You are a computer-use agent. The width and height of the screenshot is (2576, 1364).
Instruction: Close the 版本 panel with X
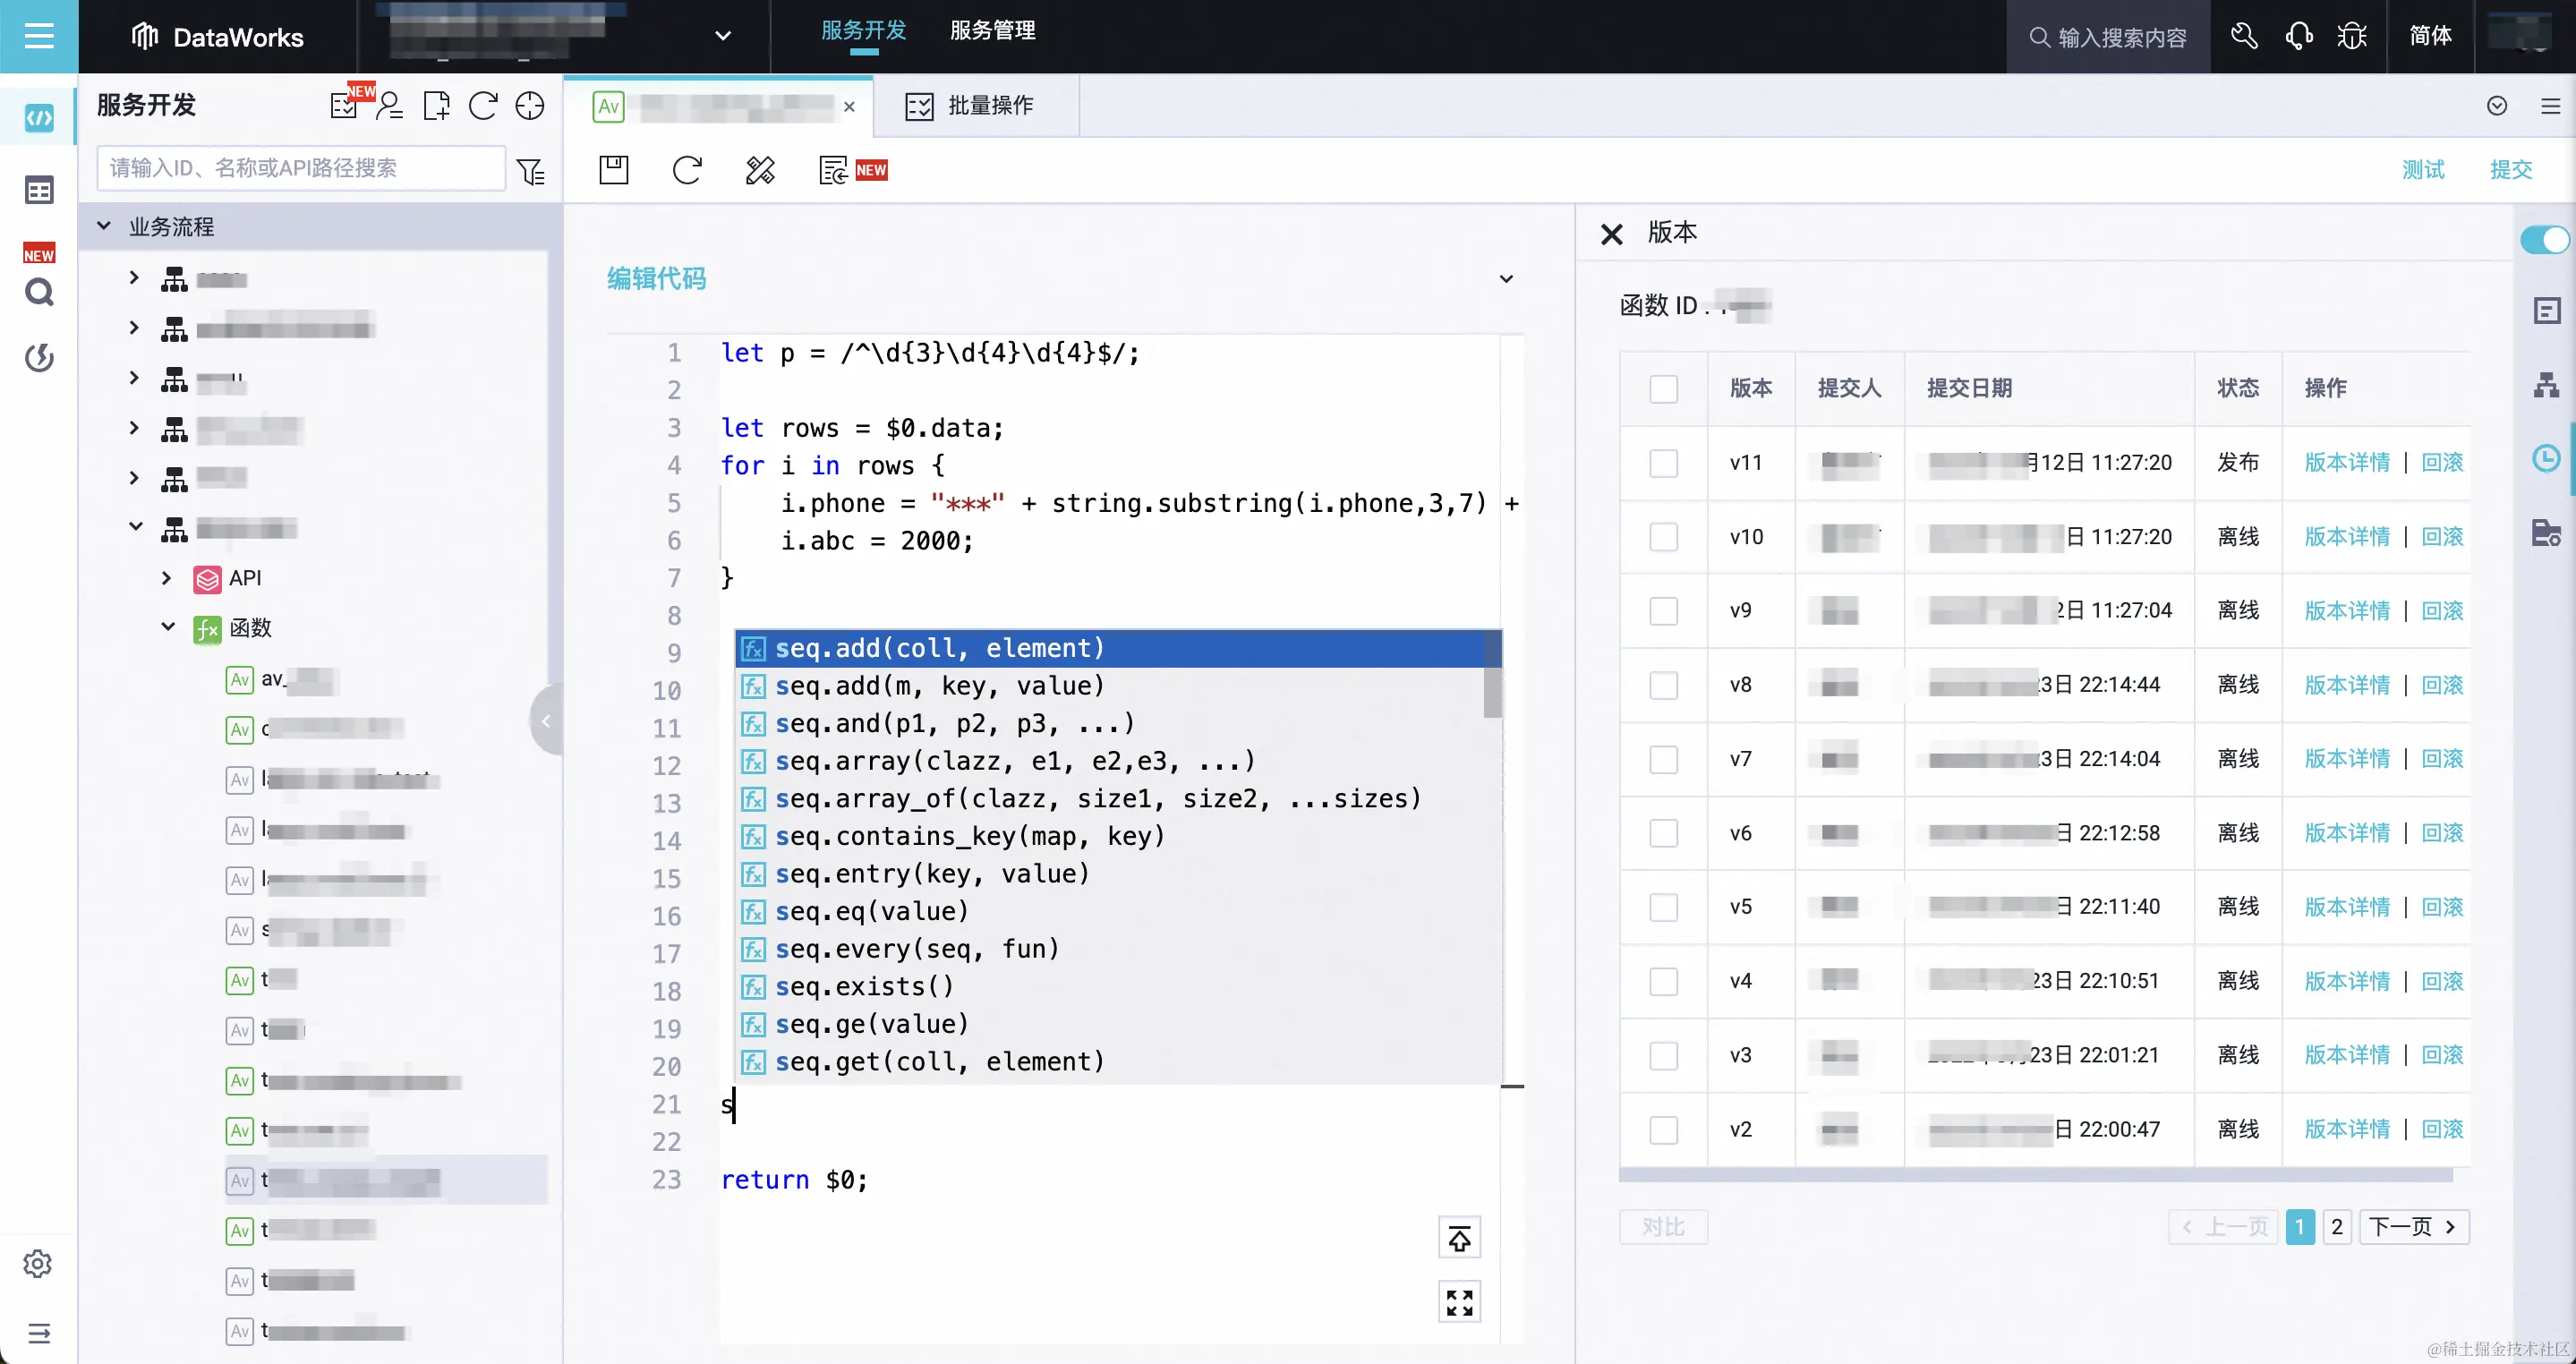(x=1612, y=234)
